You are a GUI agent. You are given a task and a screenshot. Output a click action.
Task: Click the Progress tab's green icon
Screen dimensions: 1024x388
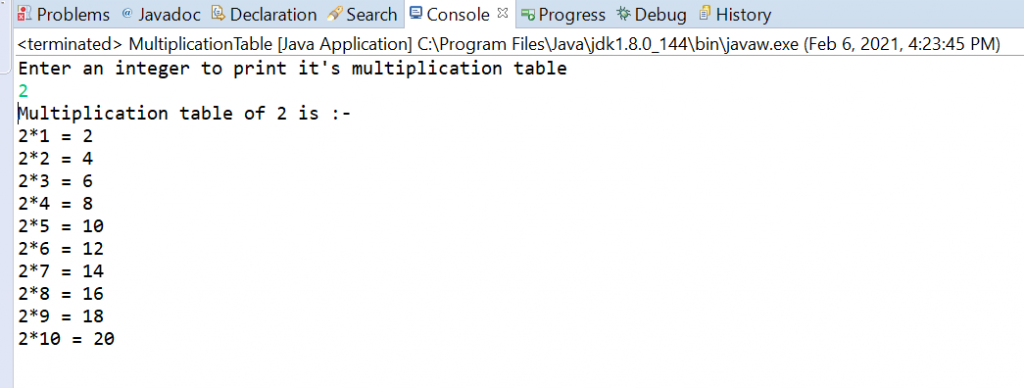pyautogui.click(x=528, y=14)
